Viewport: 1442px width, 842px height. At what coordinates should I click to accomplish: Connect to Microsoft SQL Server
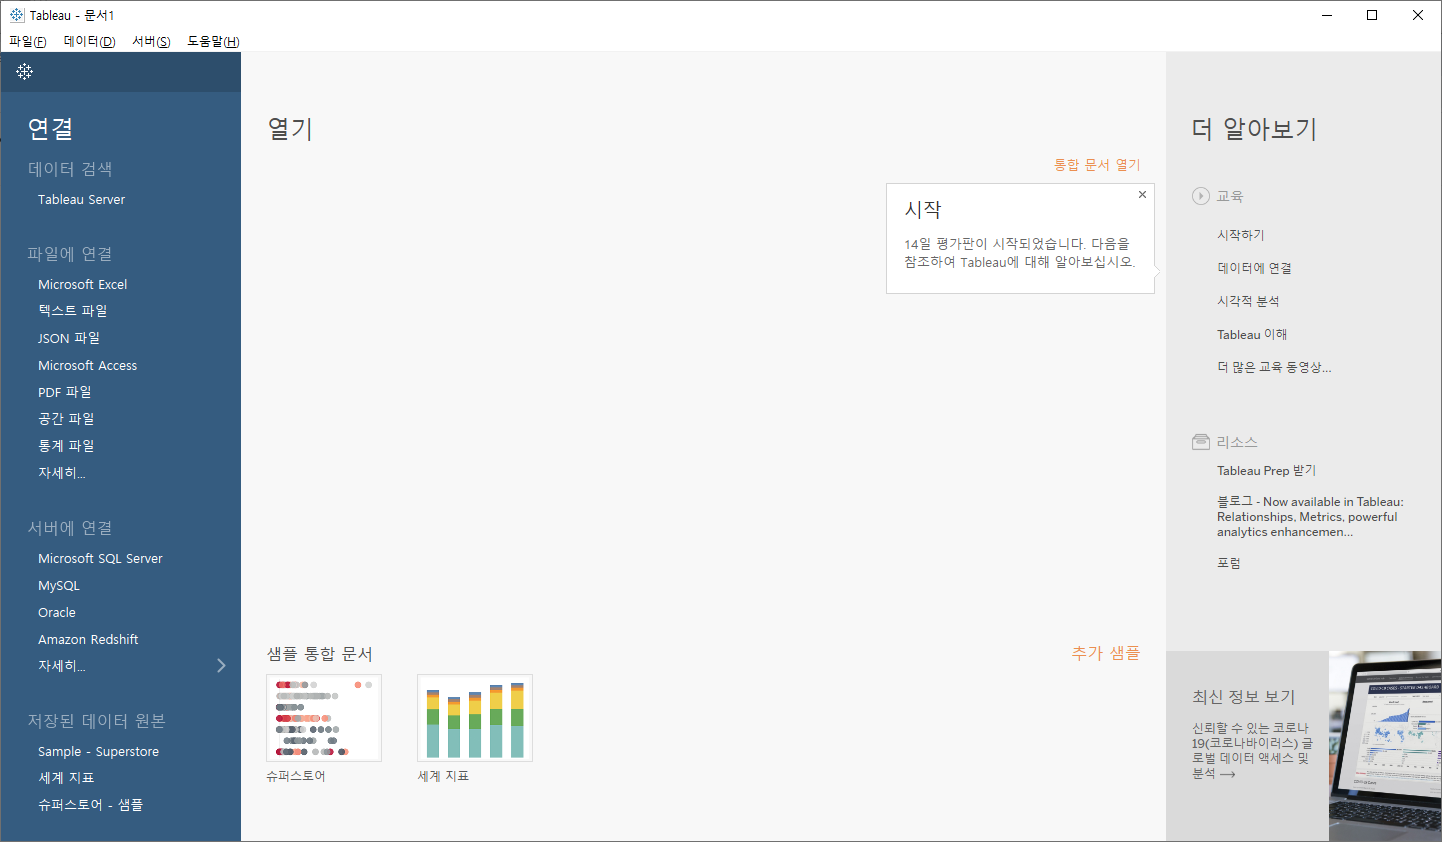pyautogui.click(x=100, y=558)
